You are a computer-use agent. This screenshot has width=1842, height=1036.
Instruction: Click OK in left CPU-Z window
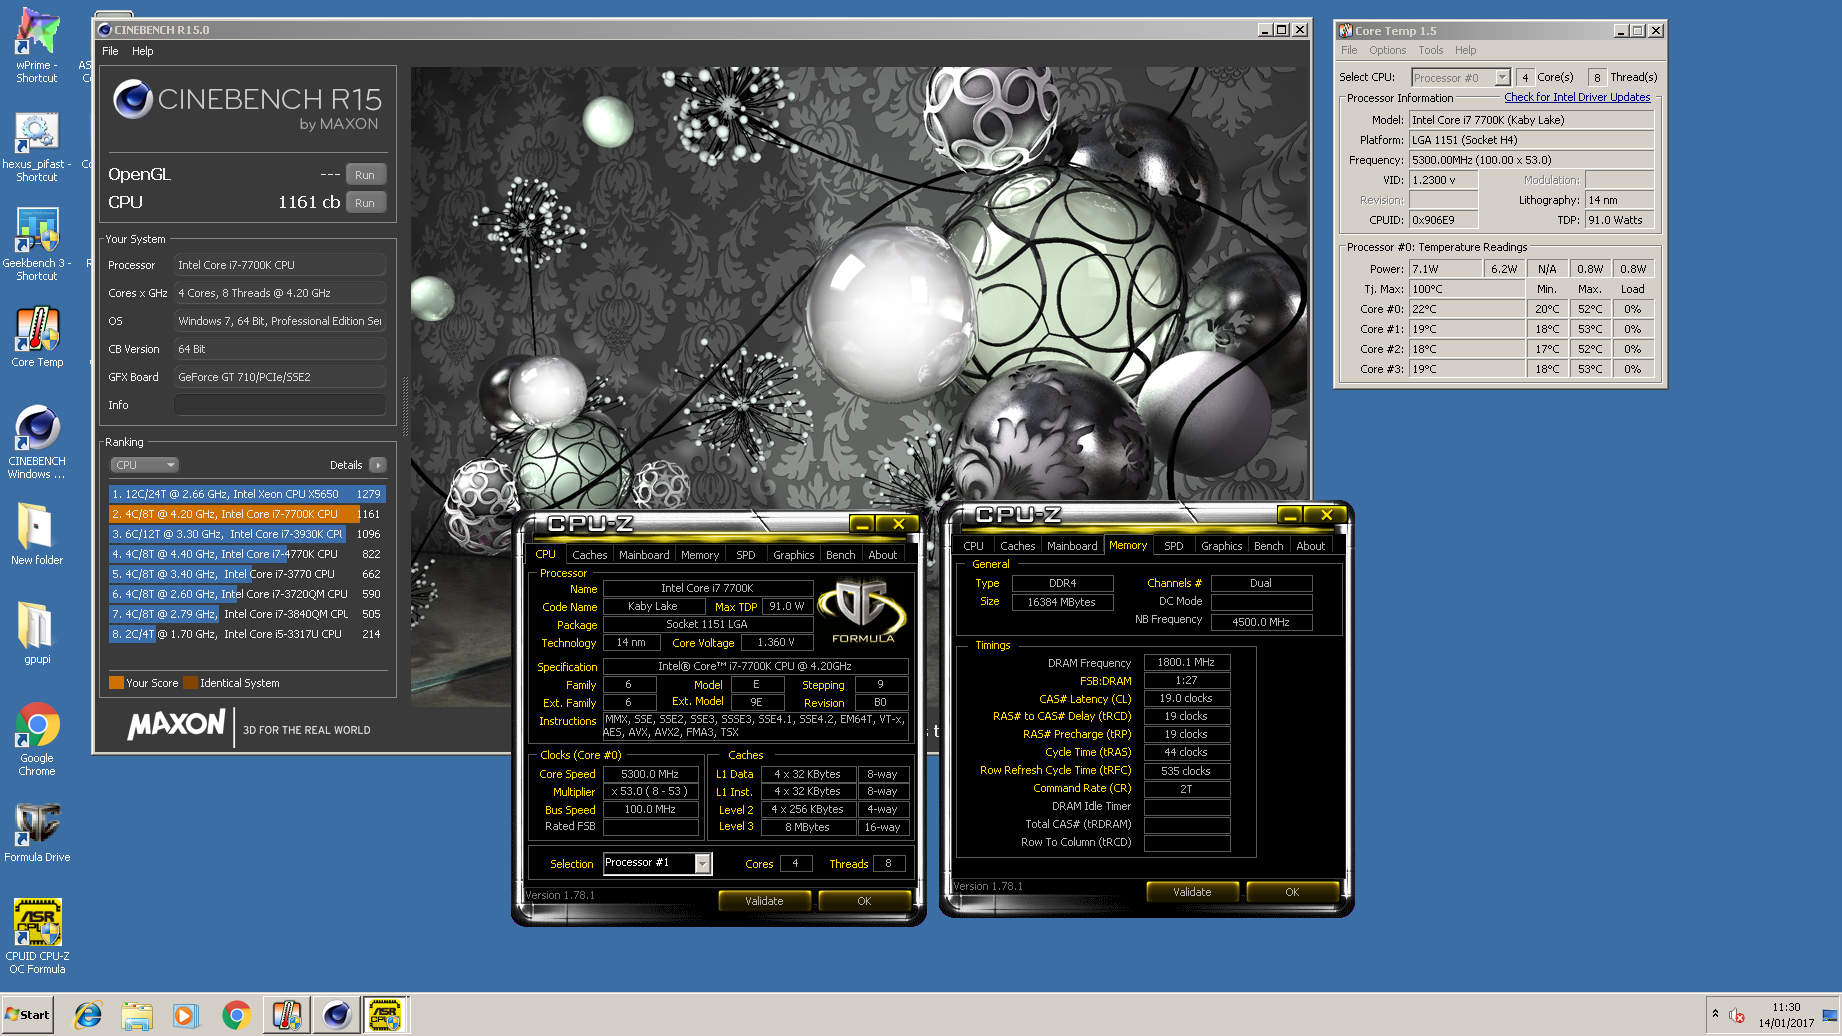coord(864,901)
